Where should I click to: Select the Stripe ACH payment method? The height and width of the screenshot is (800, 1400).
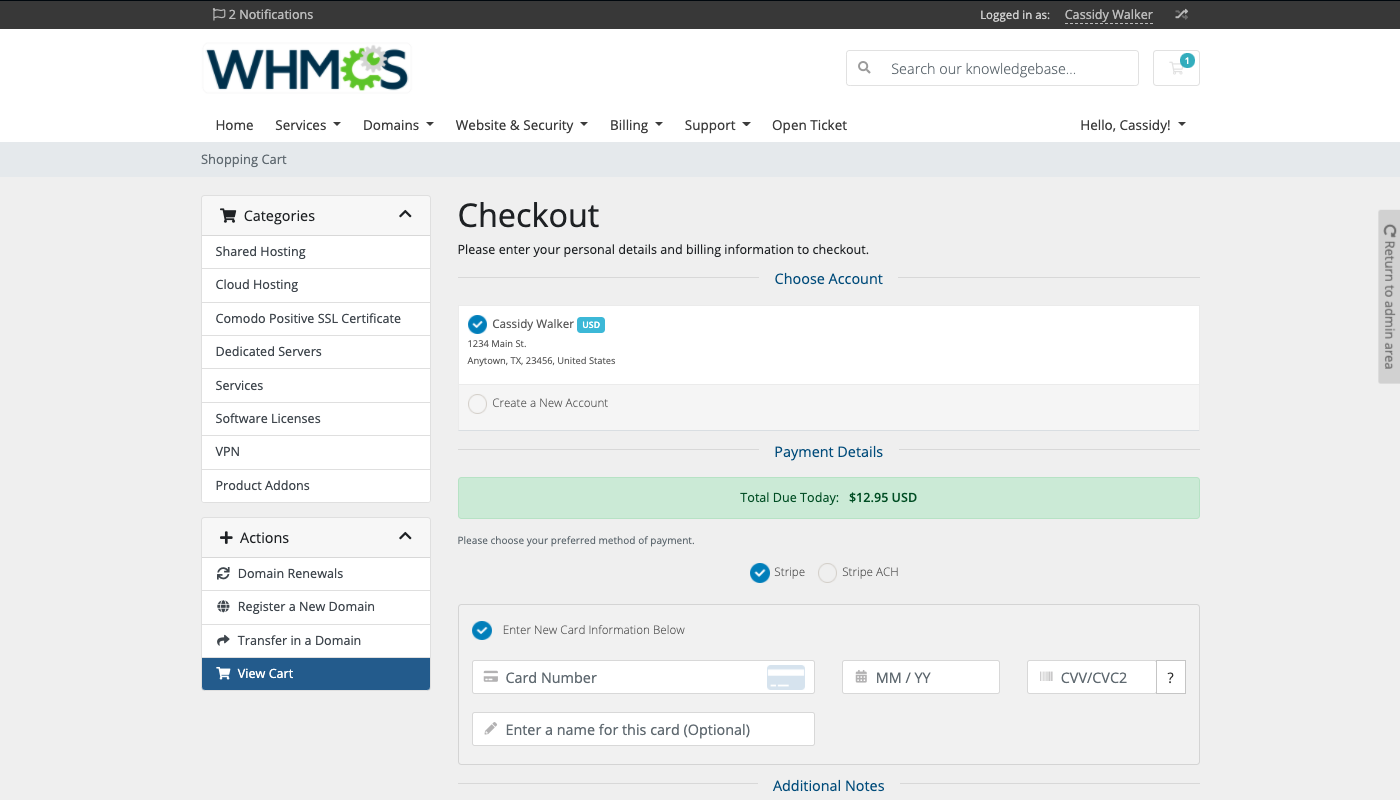pyautogui.click(x=827, y=573)
